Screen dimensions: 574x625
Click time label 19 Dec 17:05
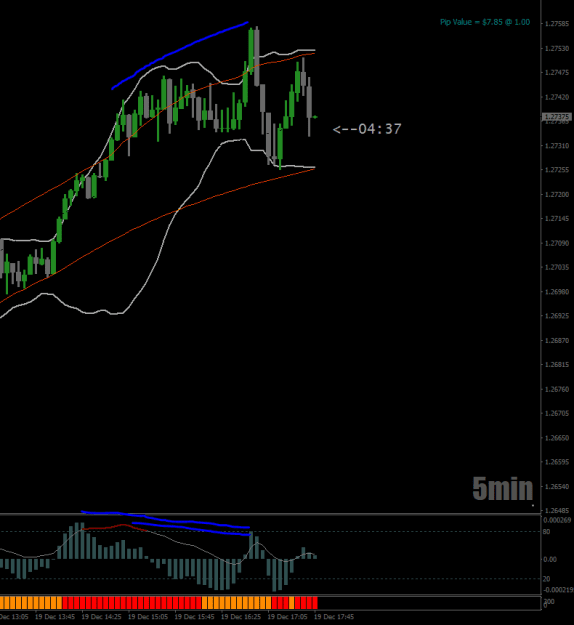[x=287, y=617]
